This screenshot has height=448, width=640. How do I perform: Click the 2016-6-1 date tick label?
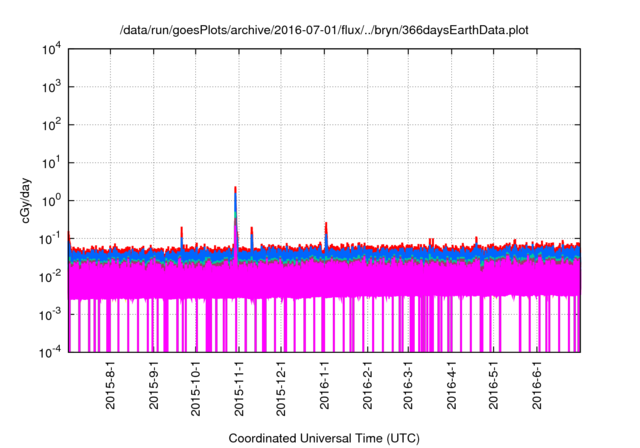tap(537, 385)
